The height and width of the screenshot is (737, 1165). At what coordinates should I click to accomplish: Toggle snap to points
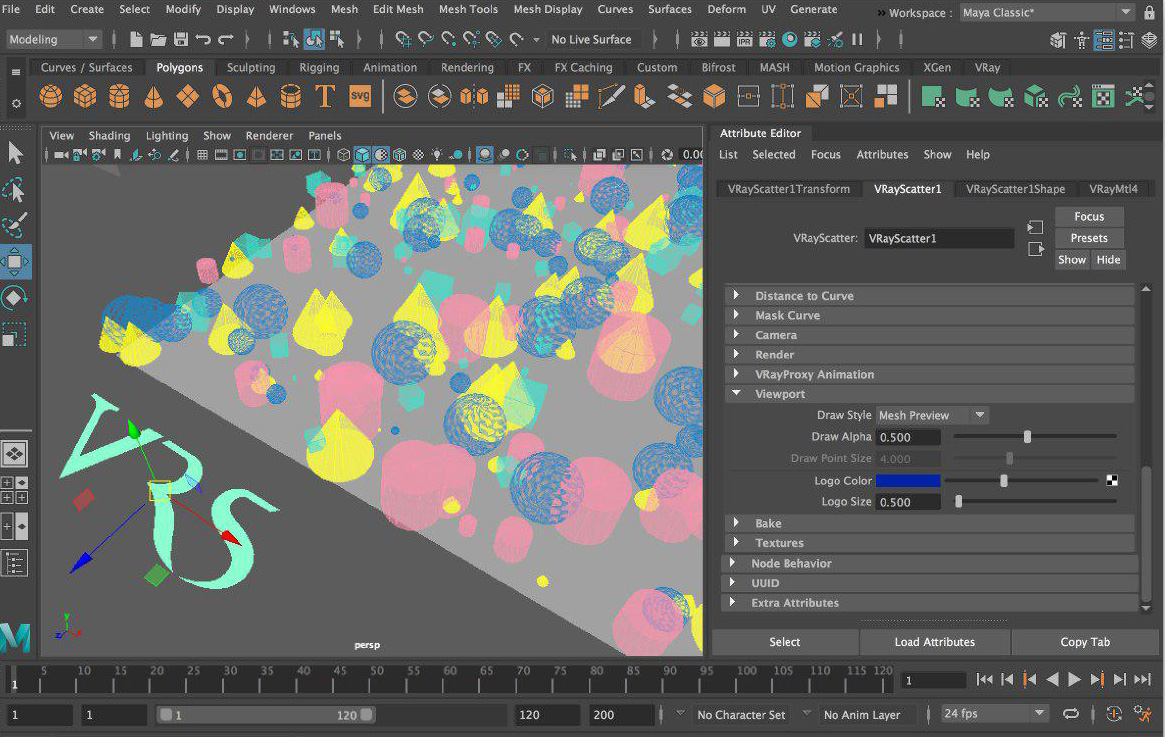(x=448, y=39)
